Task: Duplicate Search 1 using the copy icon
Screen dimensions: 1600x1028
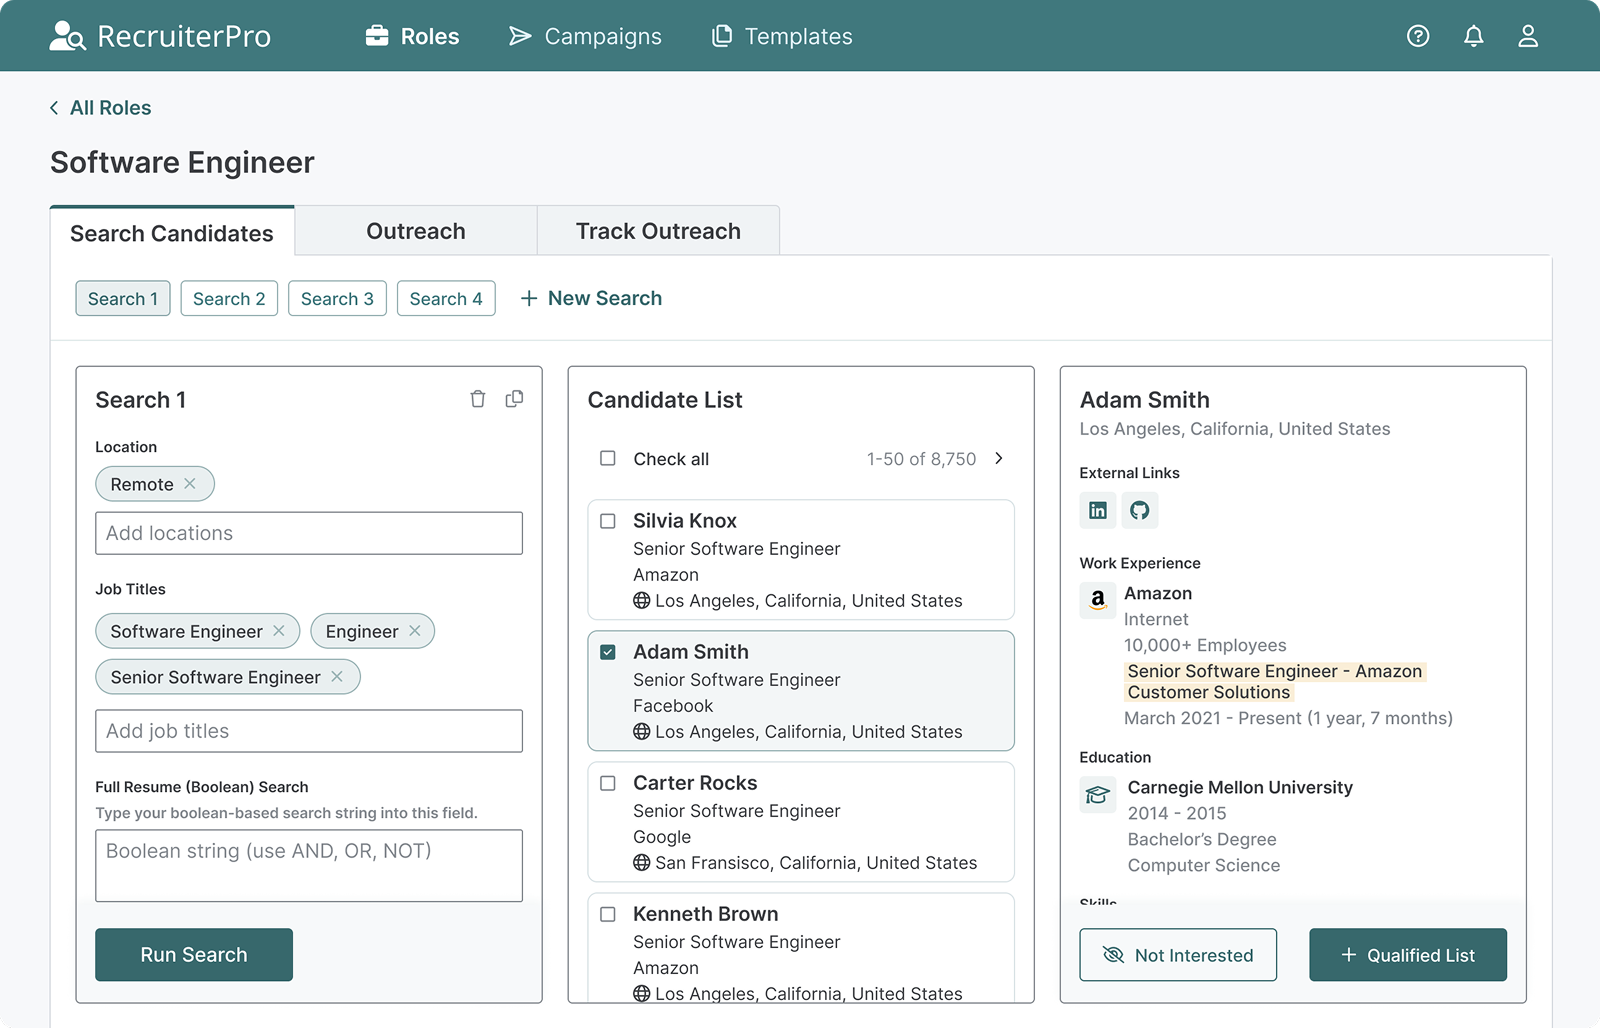Action: click(514, 399)
